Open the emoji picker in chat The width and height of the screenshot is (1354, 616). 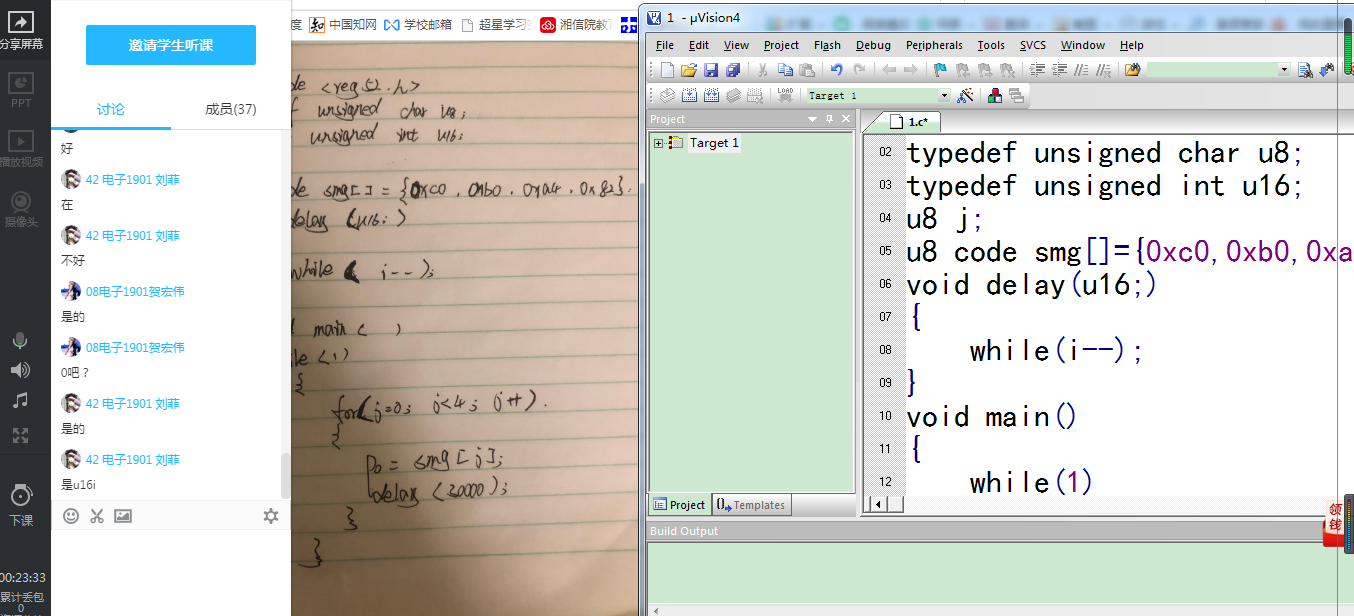(71, 516)
